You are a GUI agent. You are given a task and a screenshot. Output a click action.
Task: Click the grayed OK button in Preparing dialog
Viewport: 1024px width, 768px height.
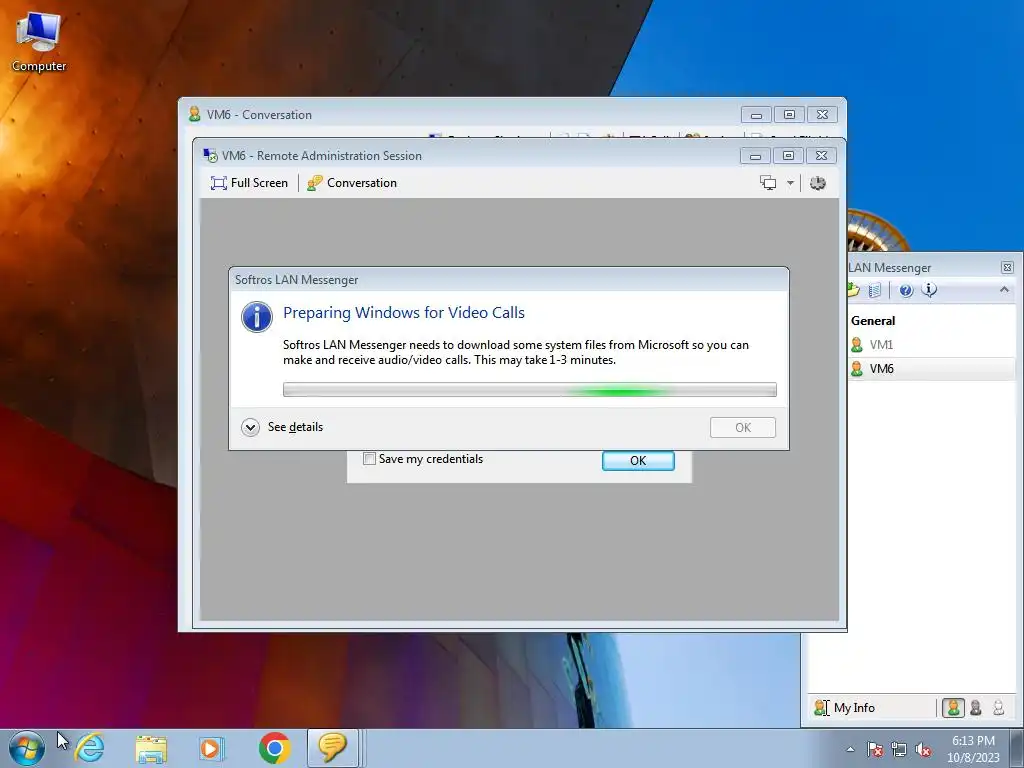(x=743, y=427)
